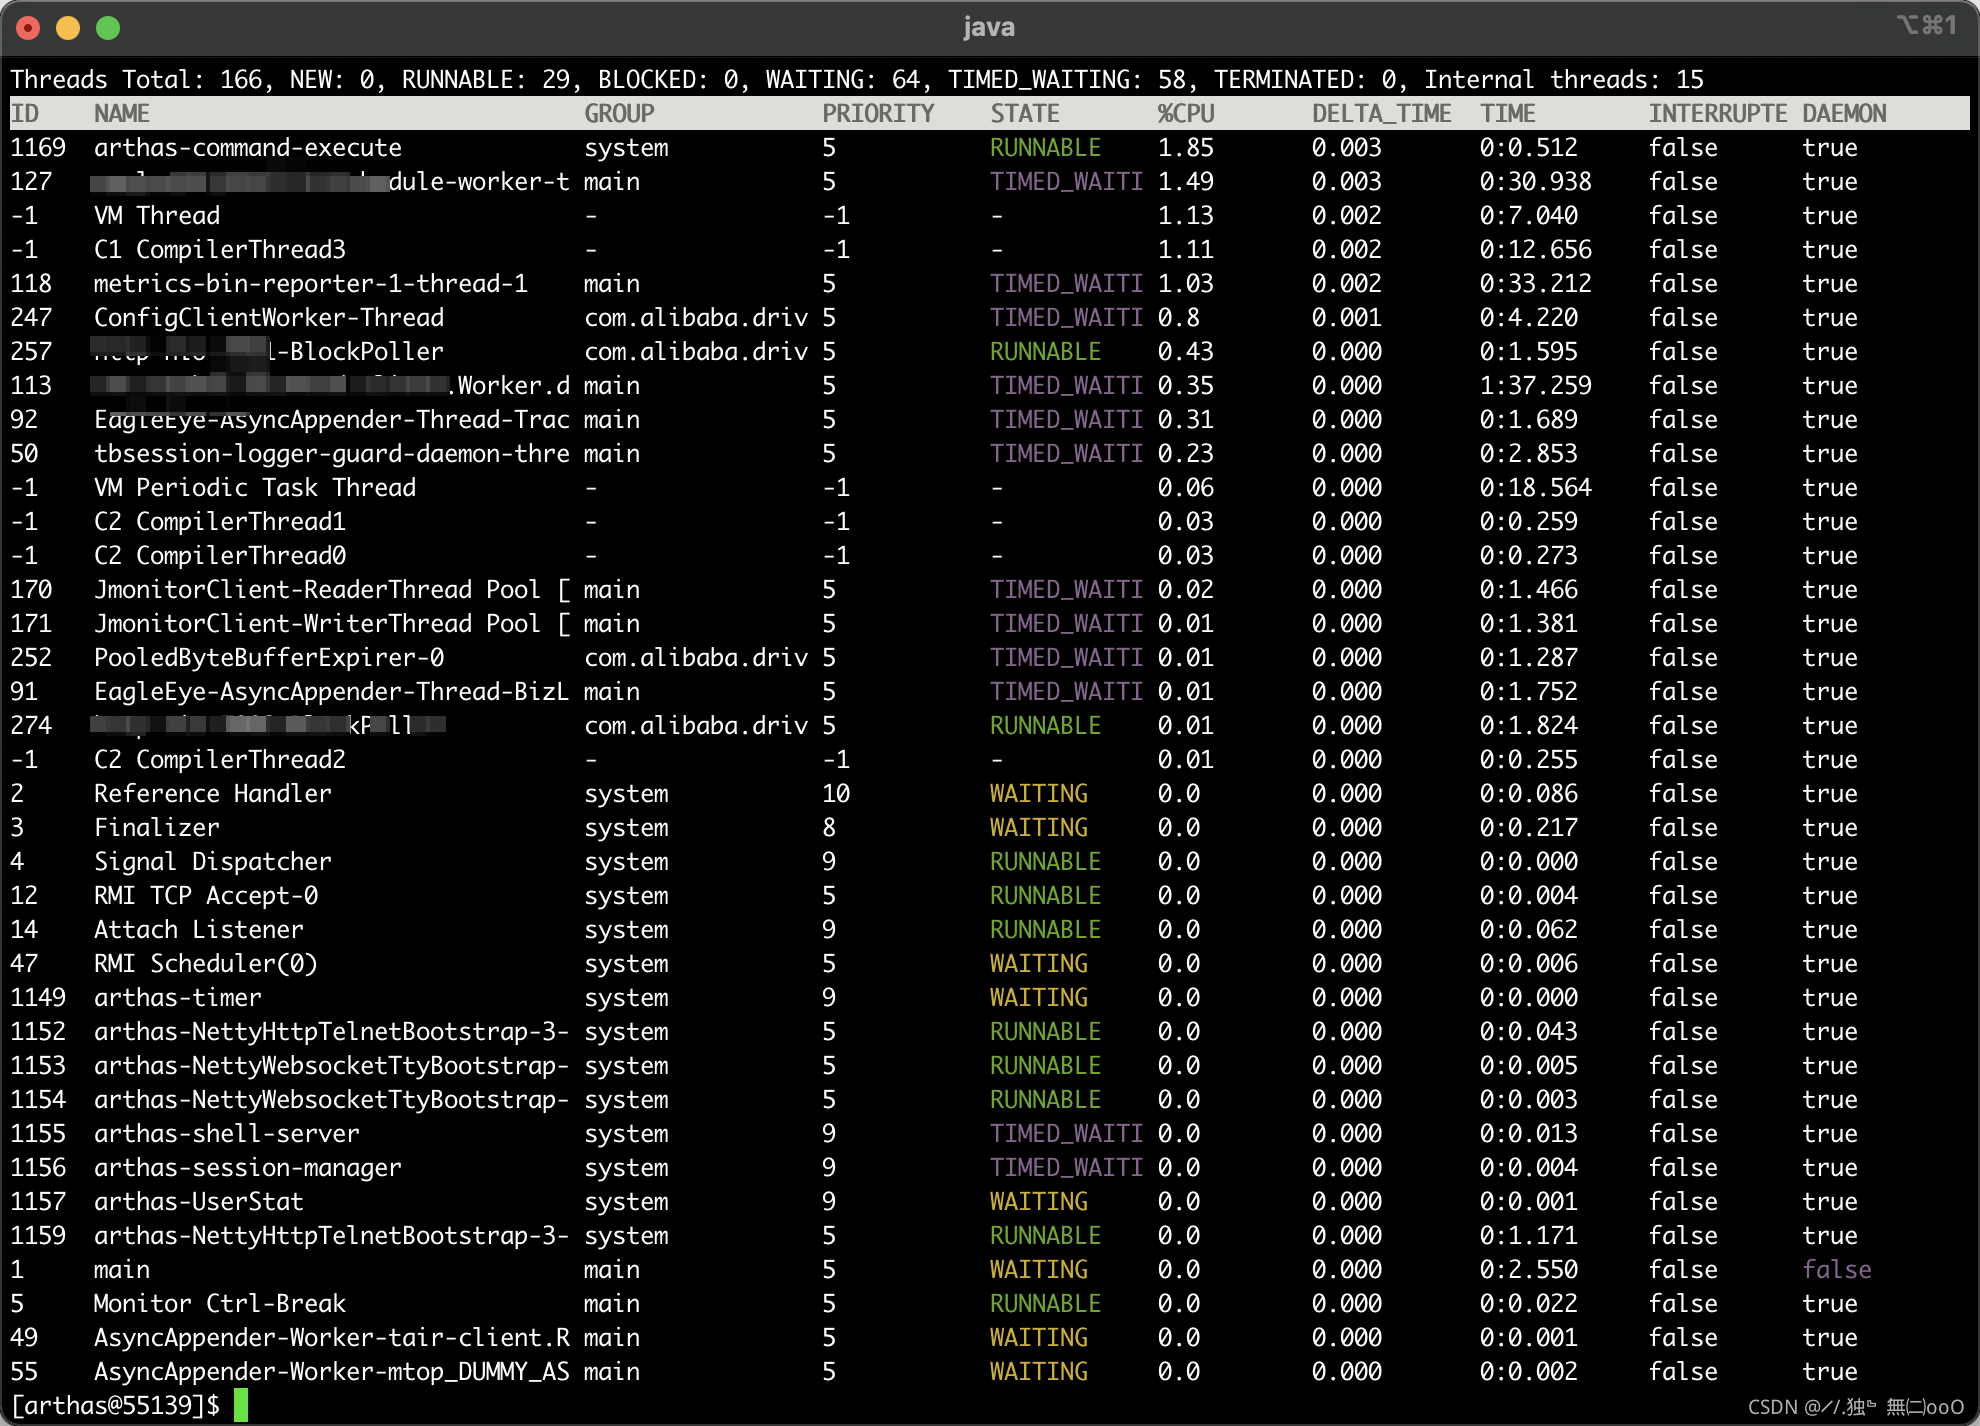Click 'JmonitorClient-WriterThread Pool' thread name

(317, 624)
